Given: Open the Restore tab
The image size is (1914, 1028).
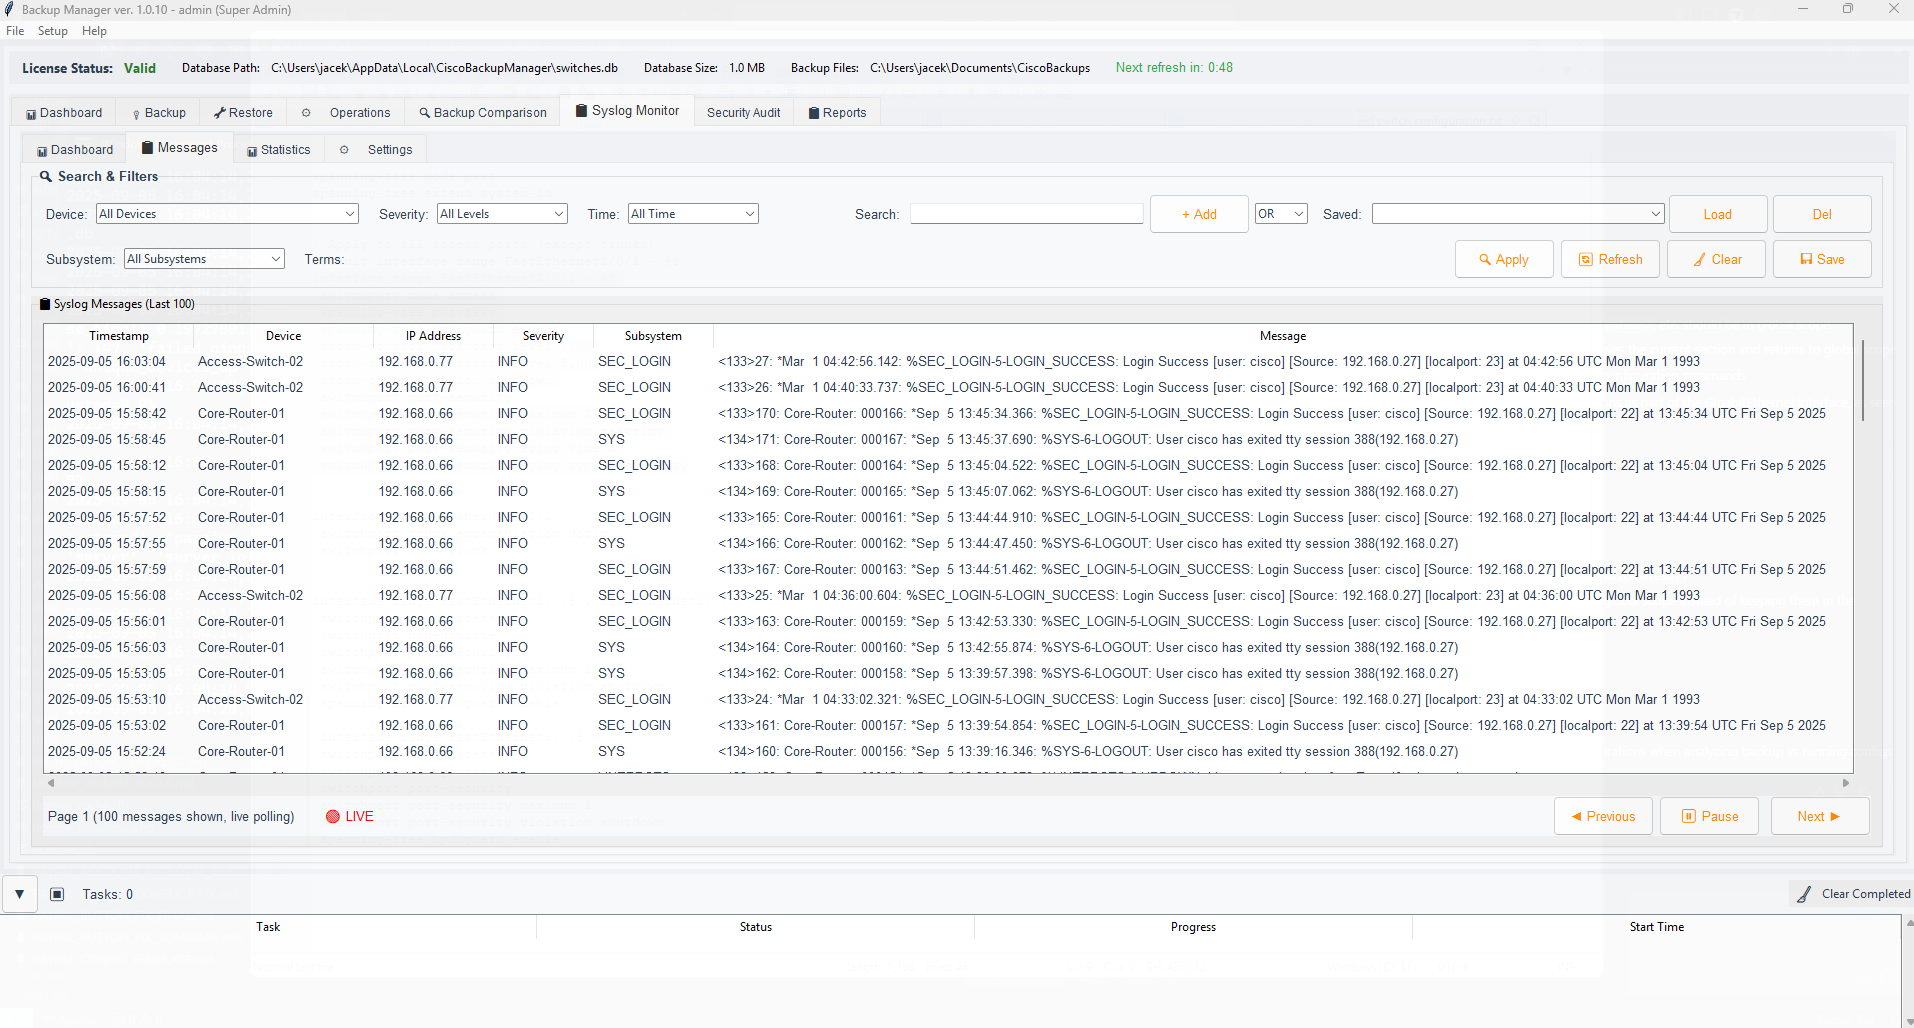Looking at the screenshot, I should point(243,113).
